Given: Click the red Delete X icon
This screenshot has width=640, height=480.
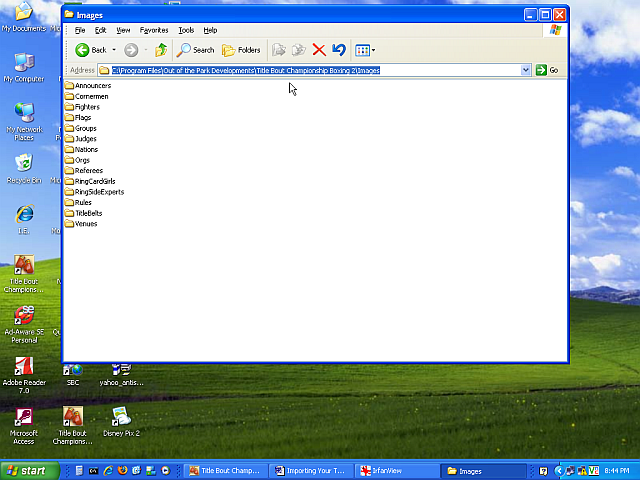Looking at the screenshot, I should pyautogui.click(x=319, y=50).
